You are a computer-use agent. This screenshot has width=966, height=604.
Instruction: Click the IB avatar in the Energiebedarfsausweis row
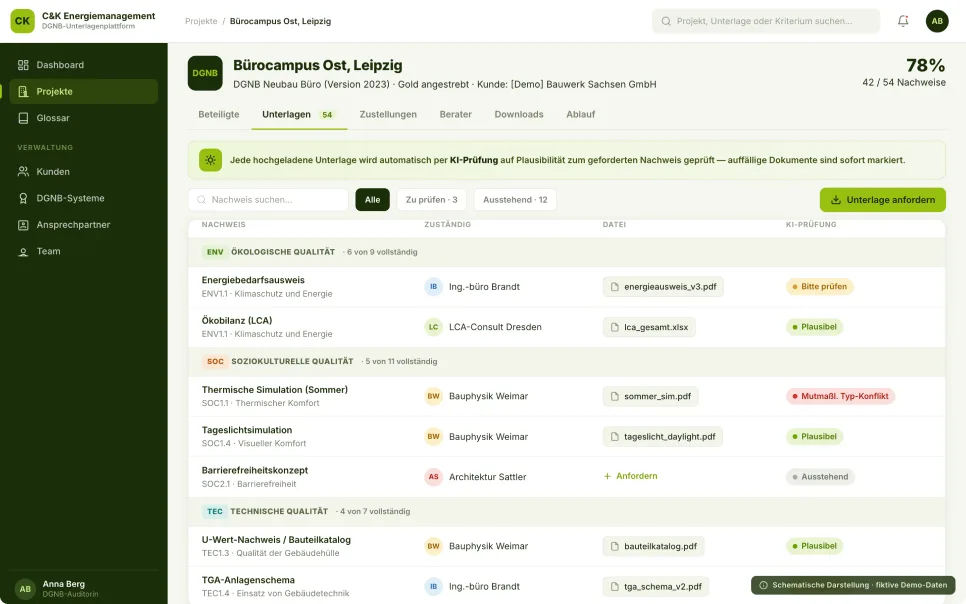(434, 287)
